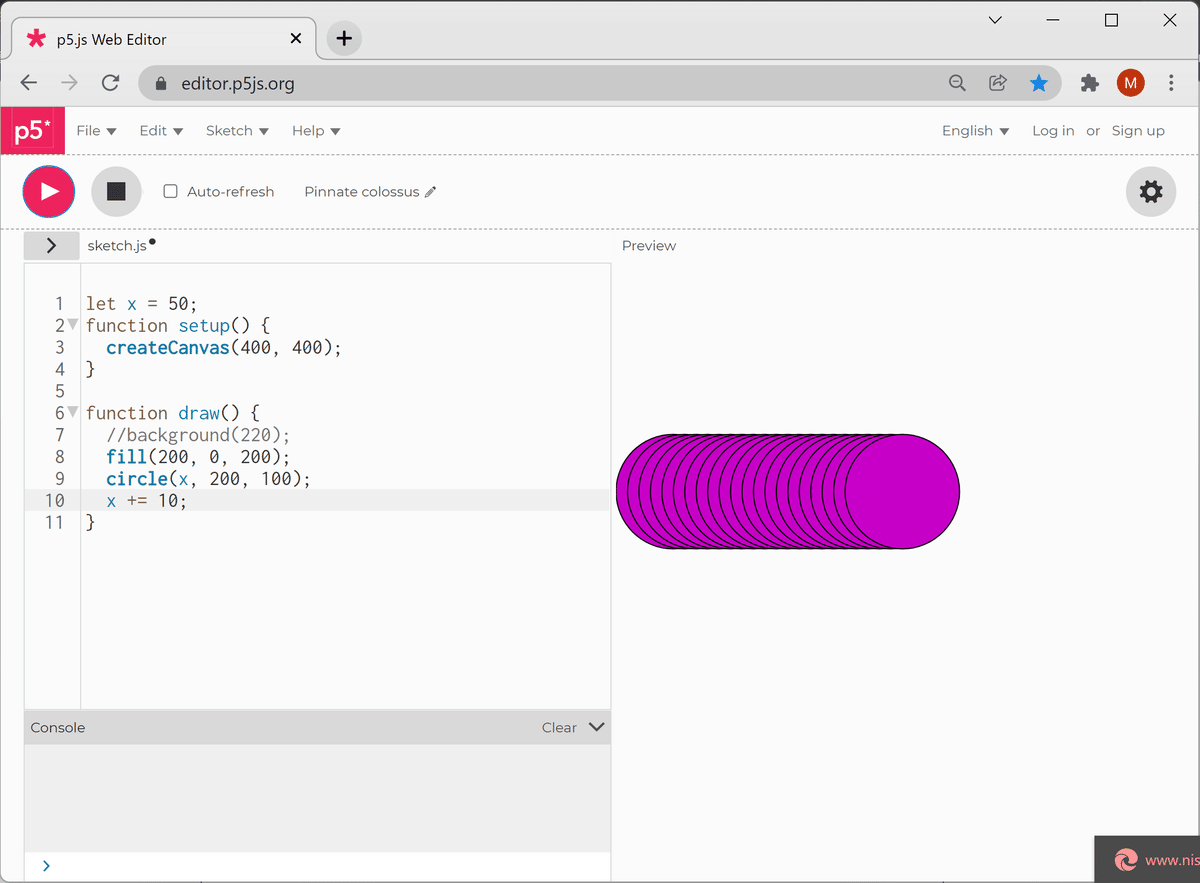Image resolution: width=1200 pixels, height=883 pixels.
Task: Collapse the console with chevron
Action: tap(597, 727)
